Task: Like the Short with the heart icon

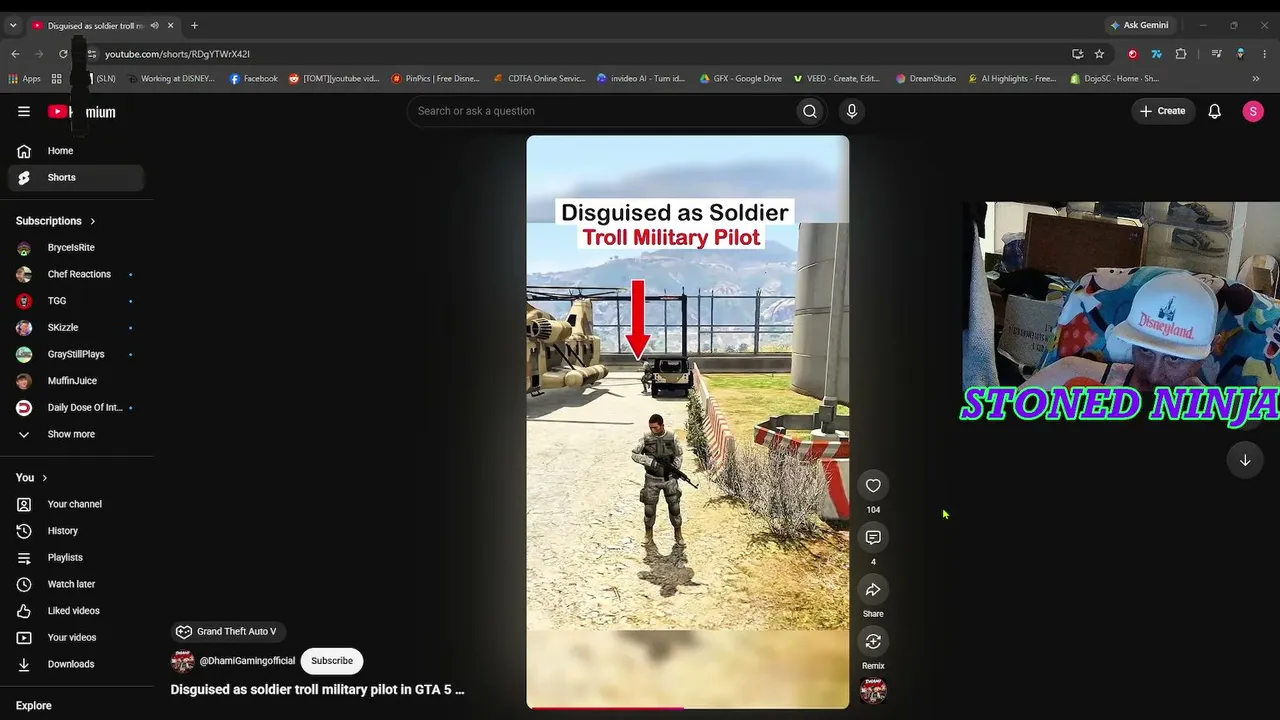Action: 873,485
